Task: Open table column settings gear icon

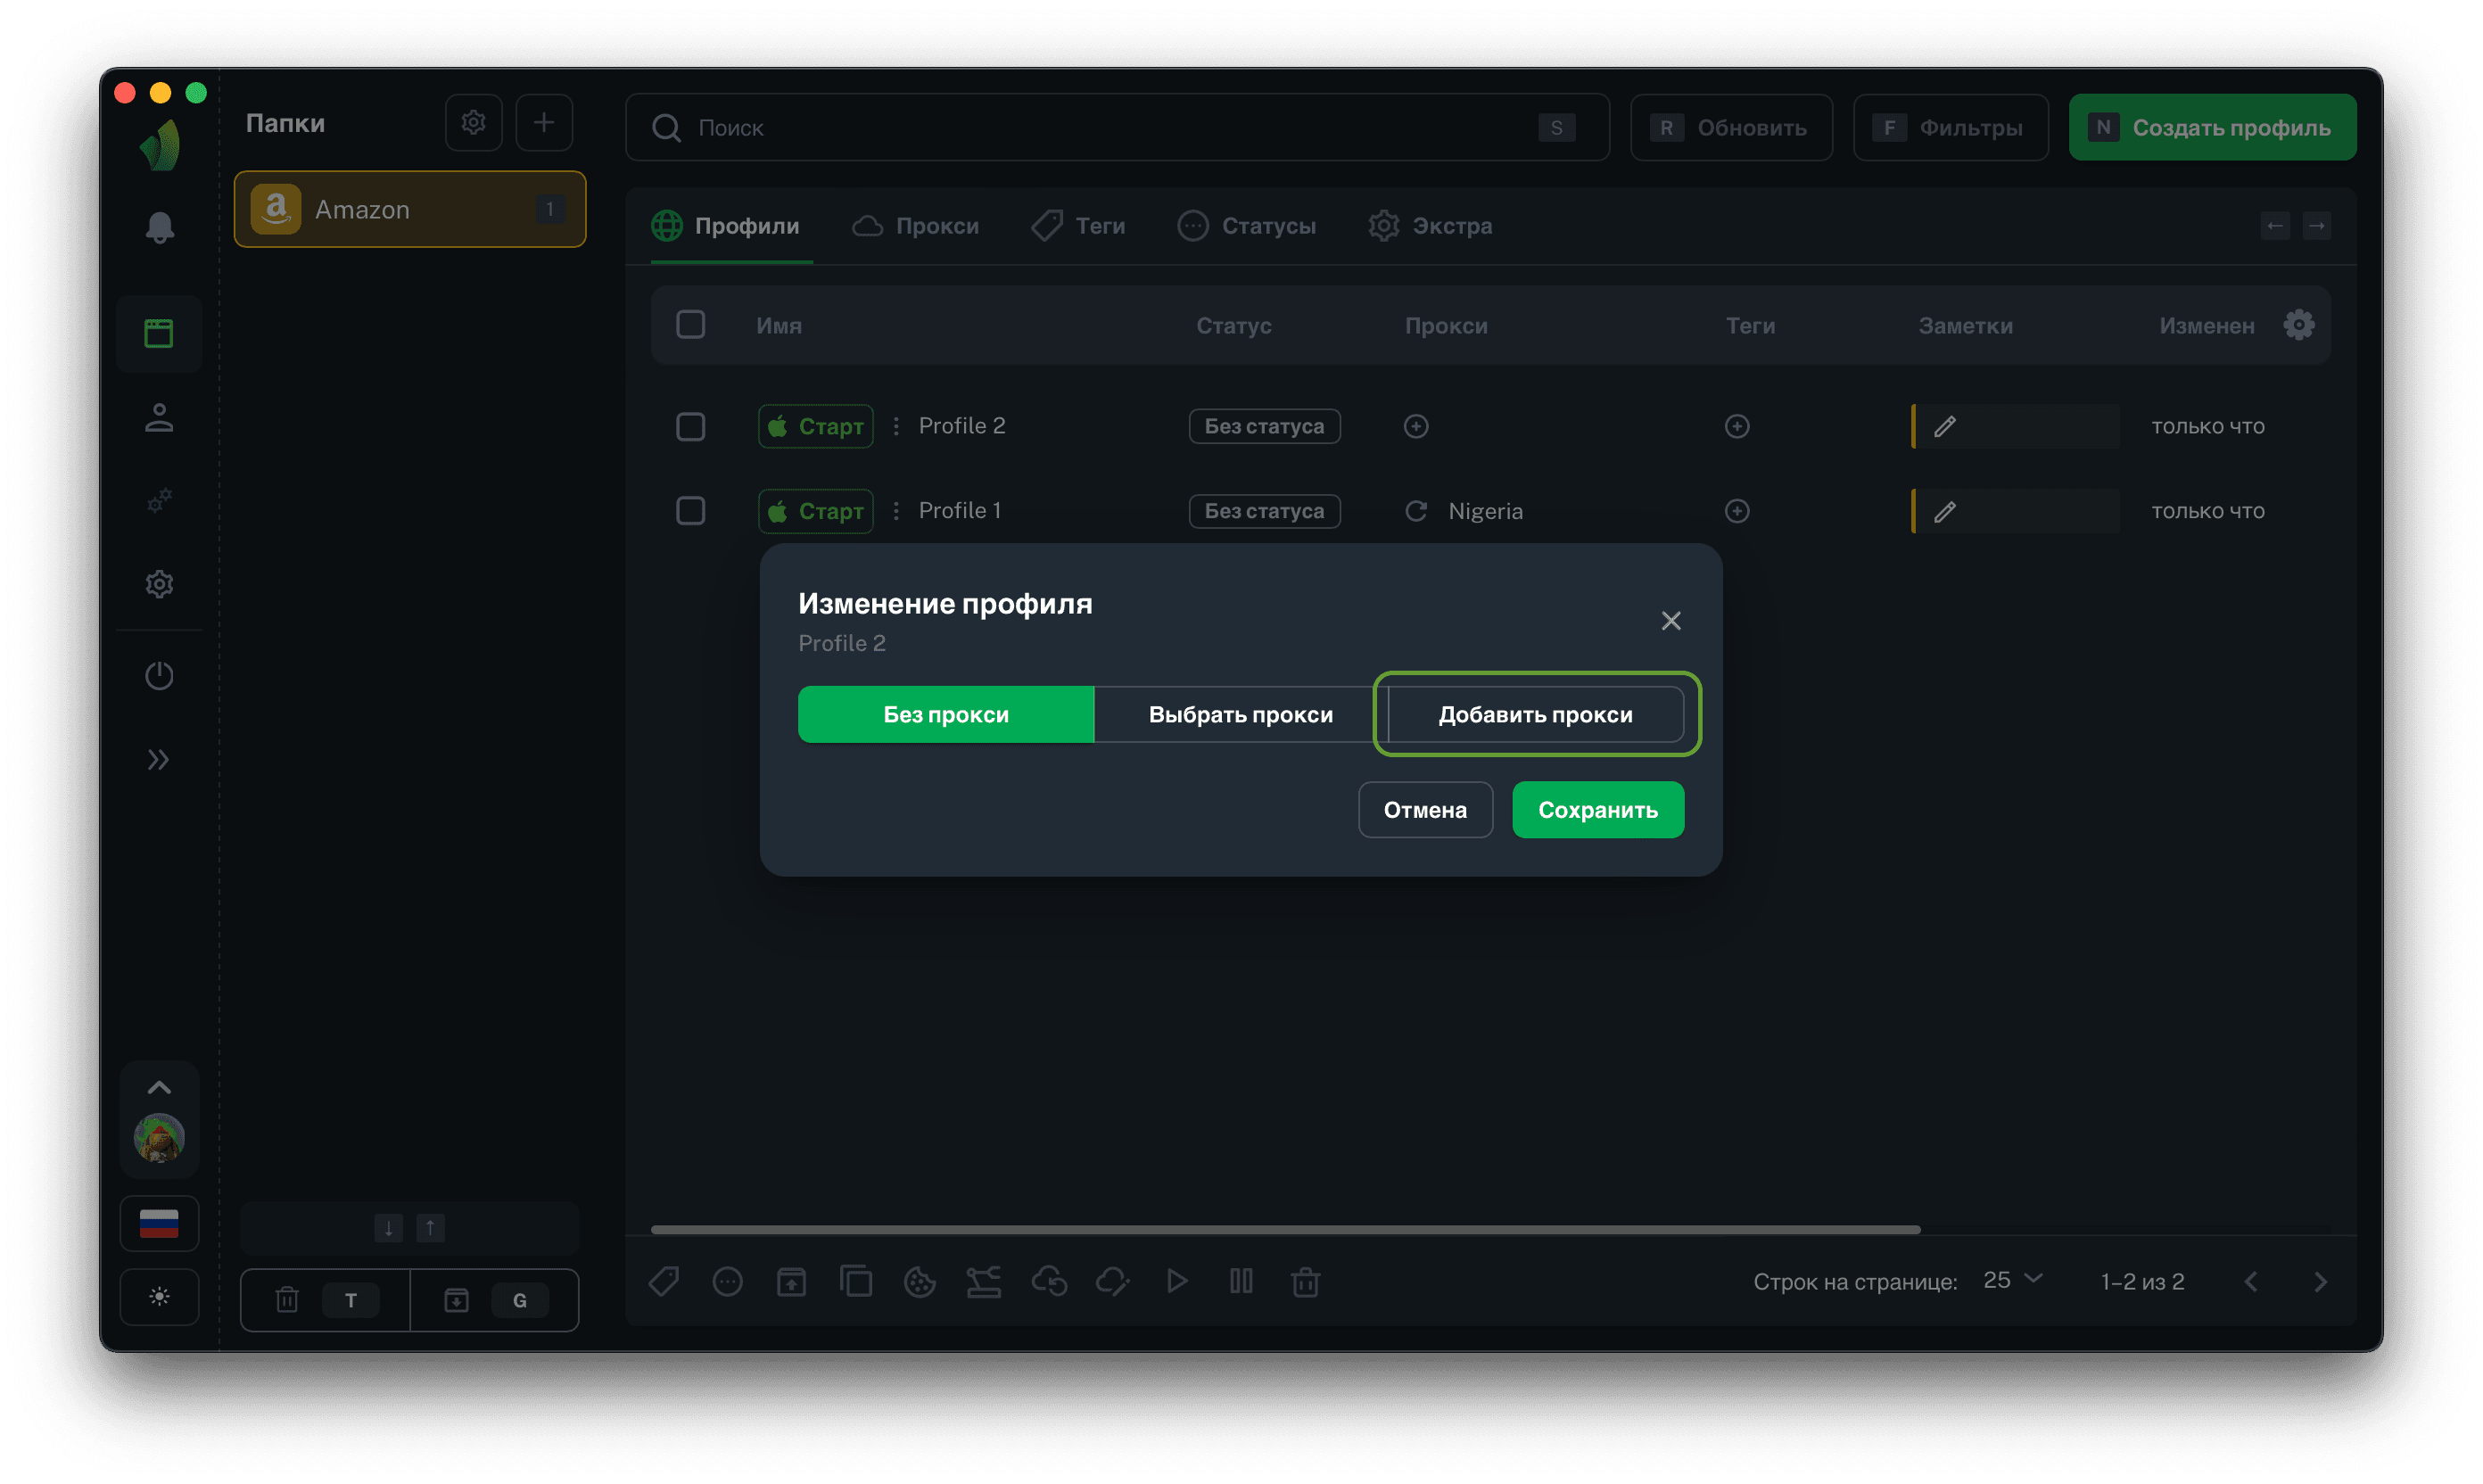Action: pos(2298,325)
